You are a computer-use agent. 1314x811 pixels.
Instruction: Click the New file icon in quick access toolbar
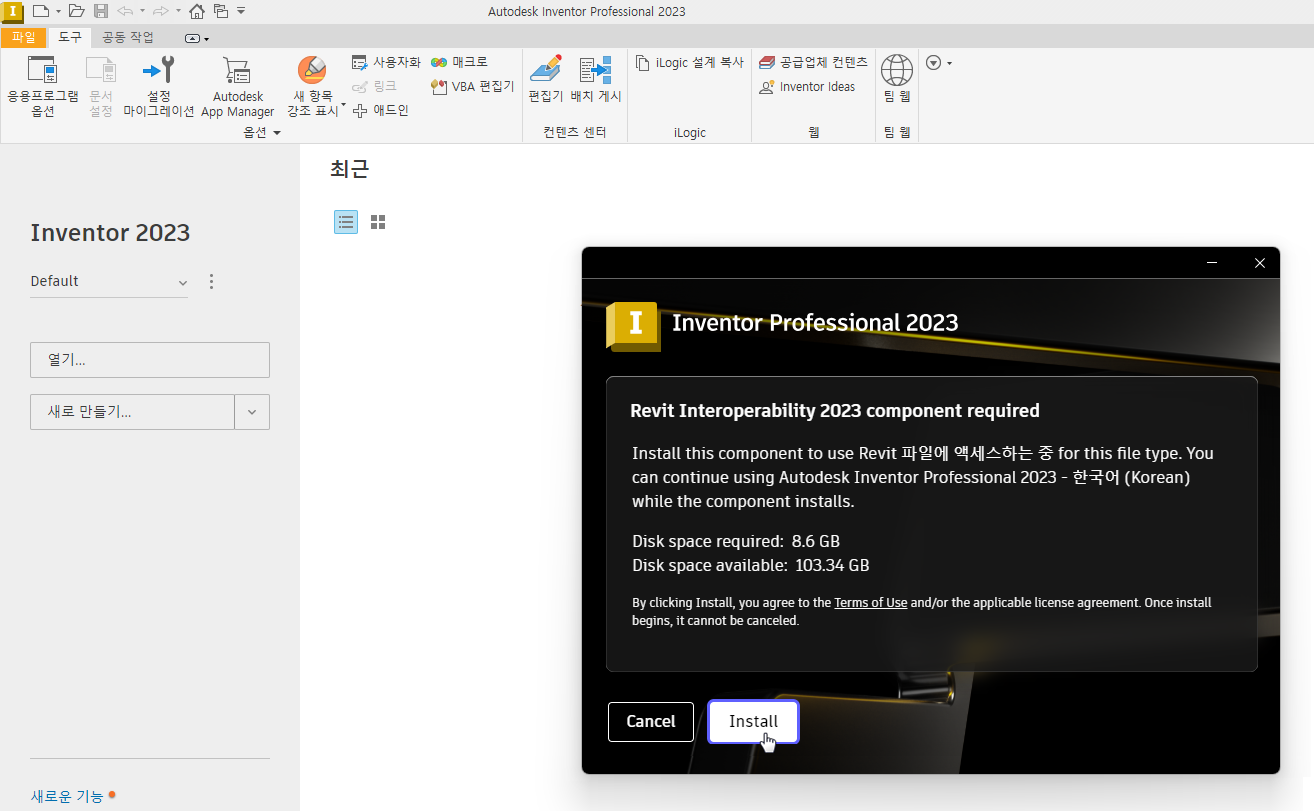40,11
